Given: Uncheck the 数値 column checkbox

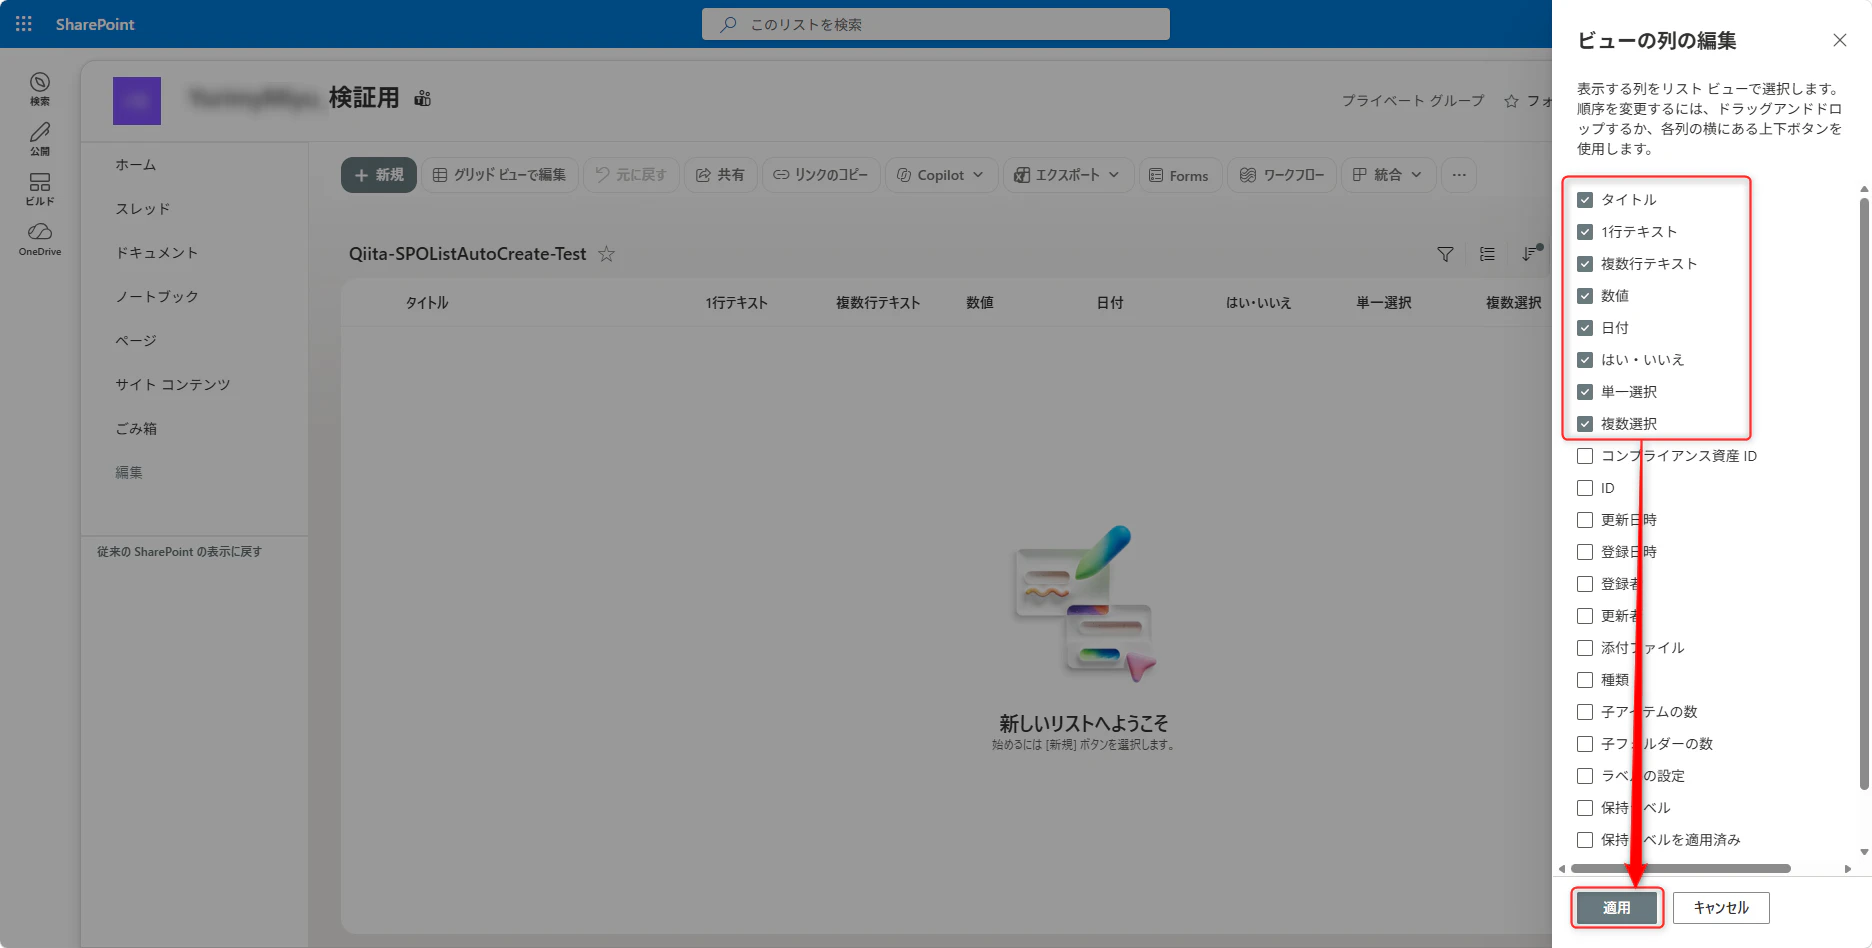Looking at the screenshot, I should point(1585,296).
